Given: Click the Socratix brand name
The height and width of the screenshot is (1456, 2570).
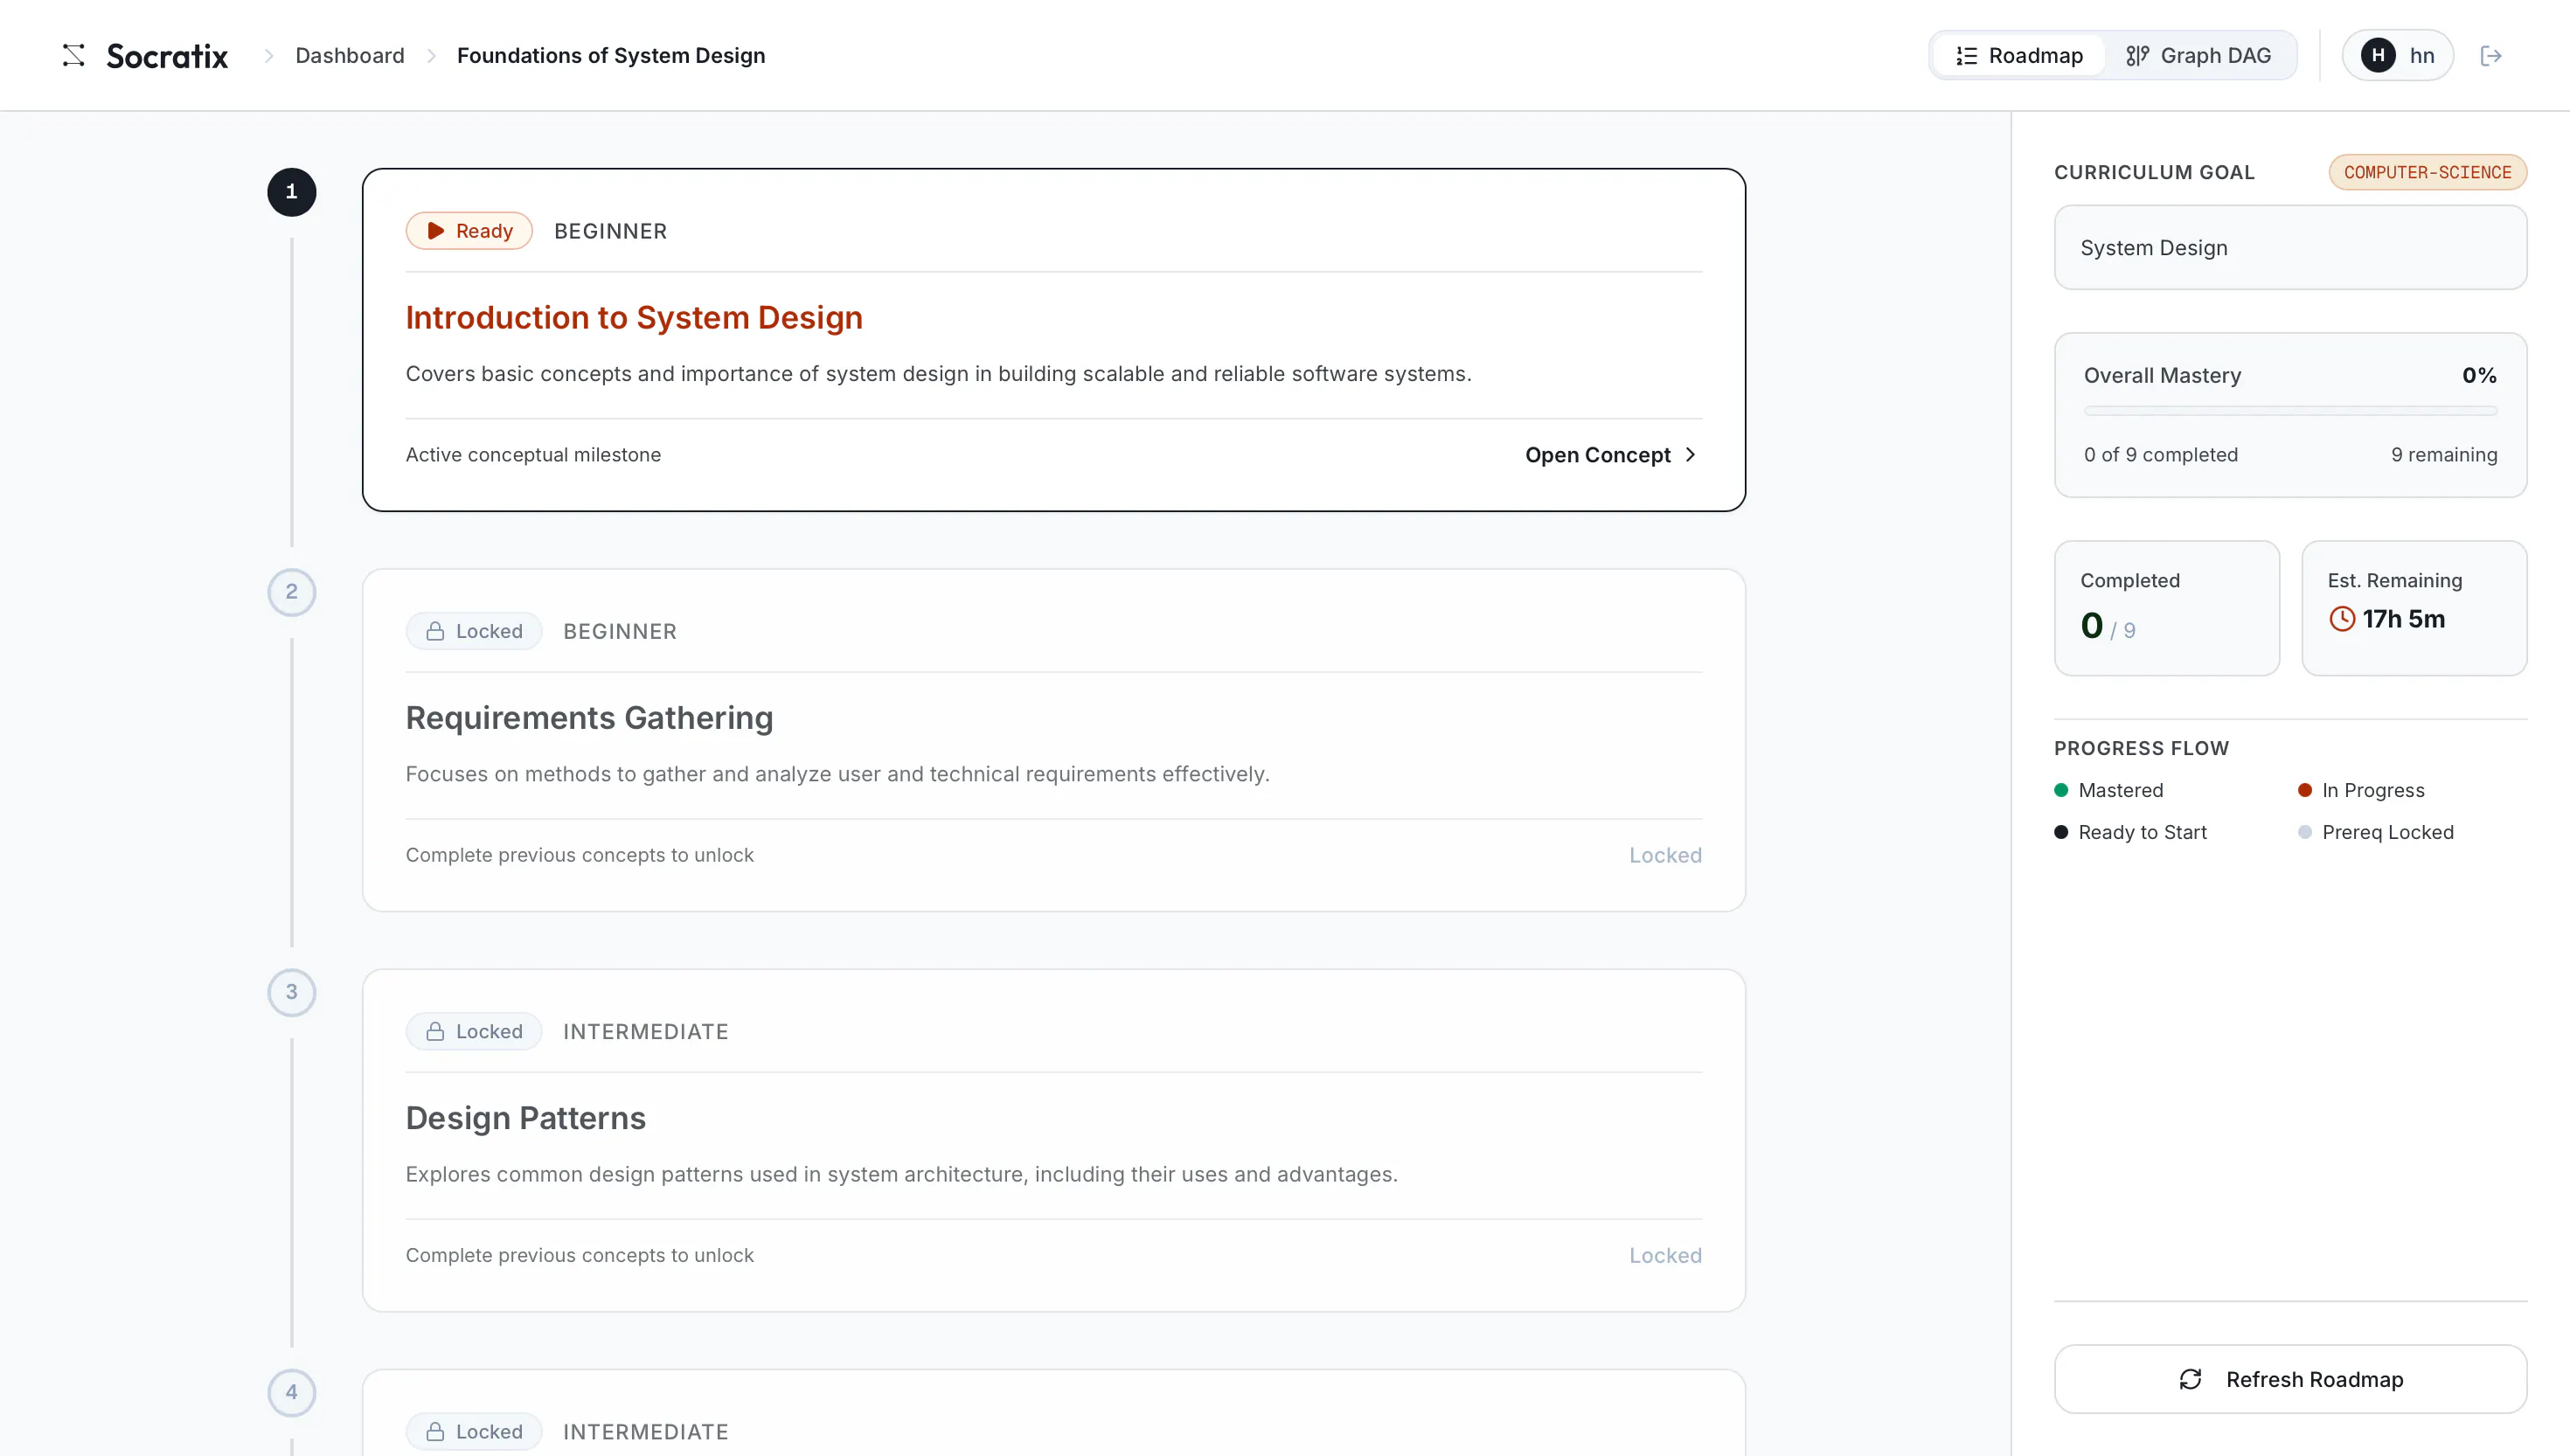Looking at the screenshot, I should pos(167,56).
